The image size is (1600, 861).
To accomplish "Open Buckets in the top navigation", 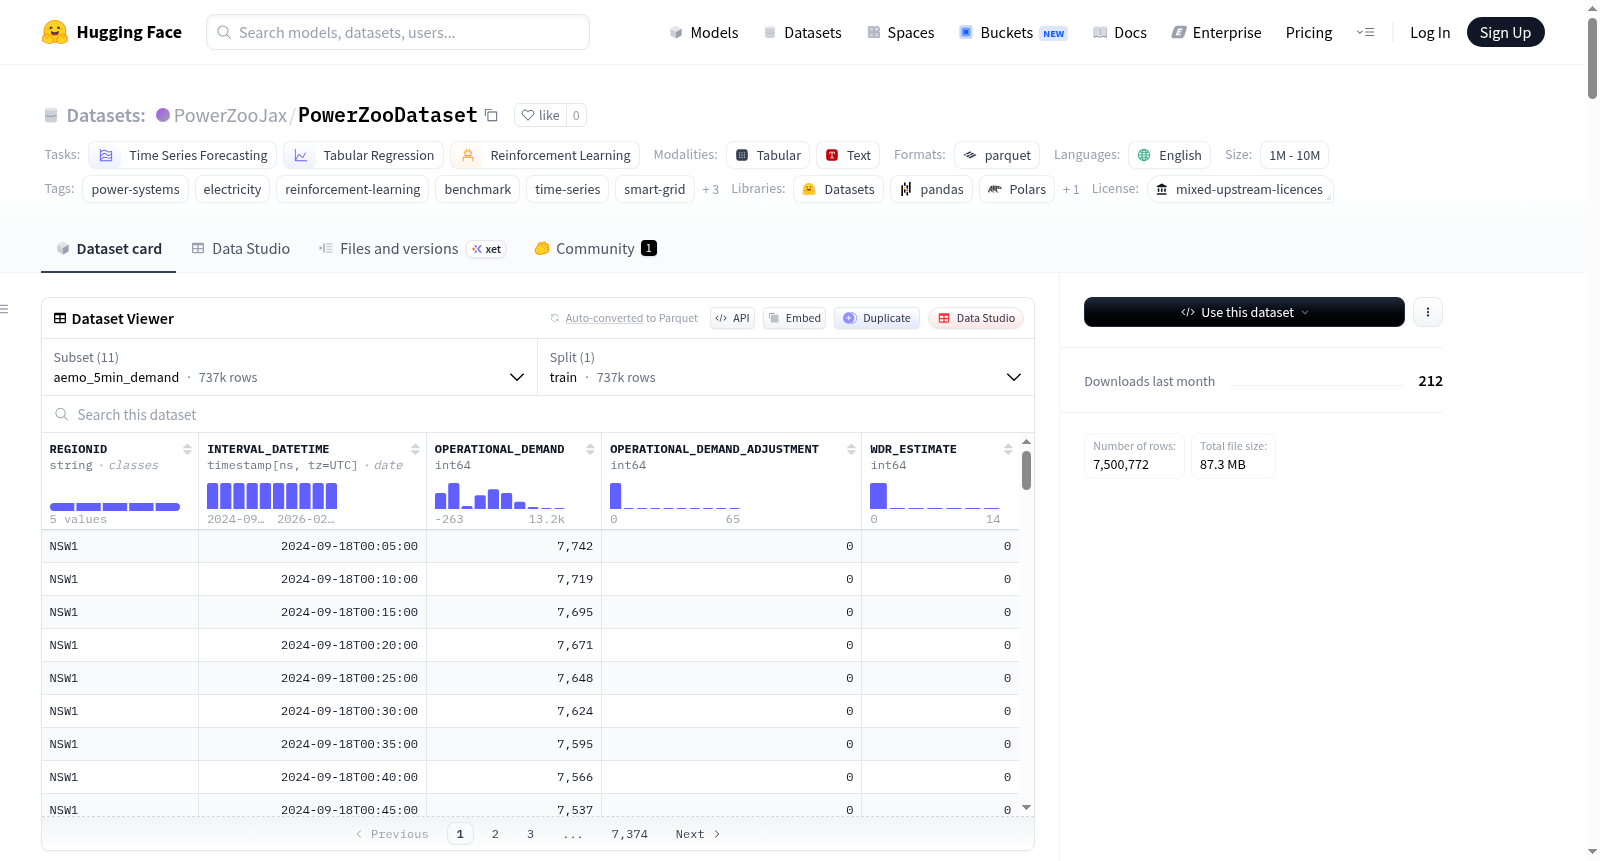I will 1013,33.
